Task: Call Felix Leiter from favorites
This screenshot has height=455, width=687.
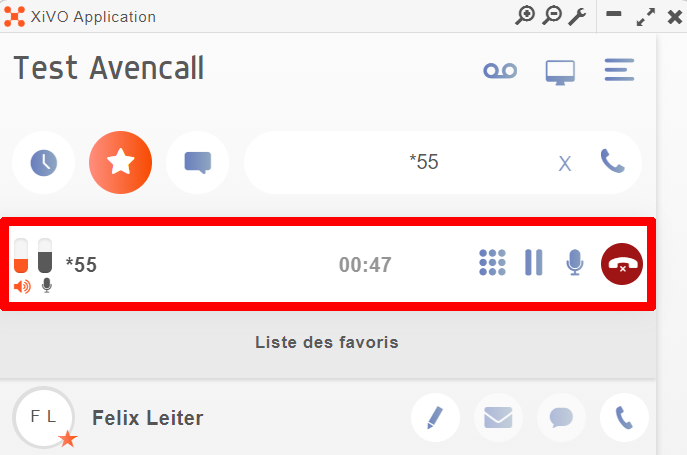Action: (624, 417)
